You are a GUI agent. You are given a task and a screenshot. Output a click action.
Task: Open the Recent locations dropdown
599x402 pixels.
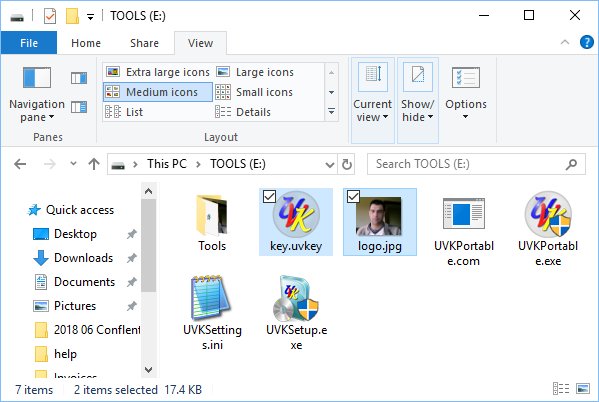coord(73,164)
